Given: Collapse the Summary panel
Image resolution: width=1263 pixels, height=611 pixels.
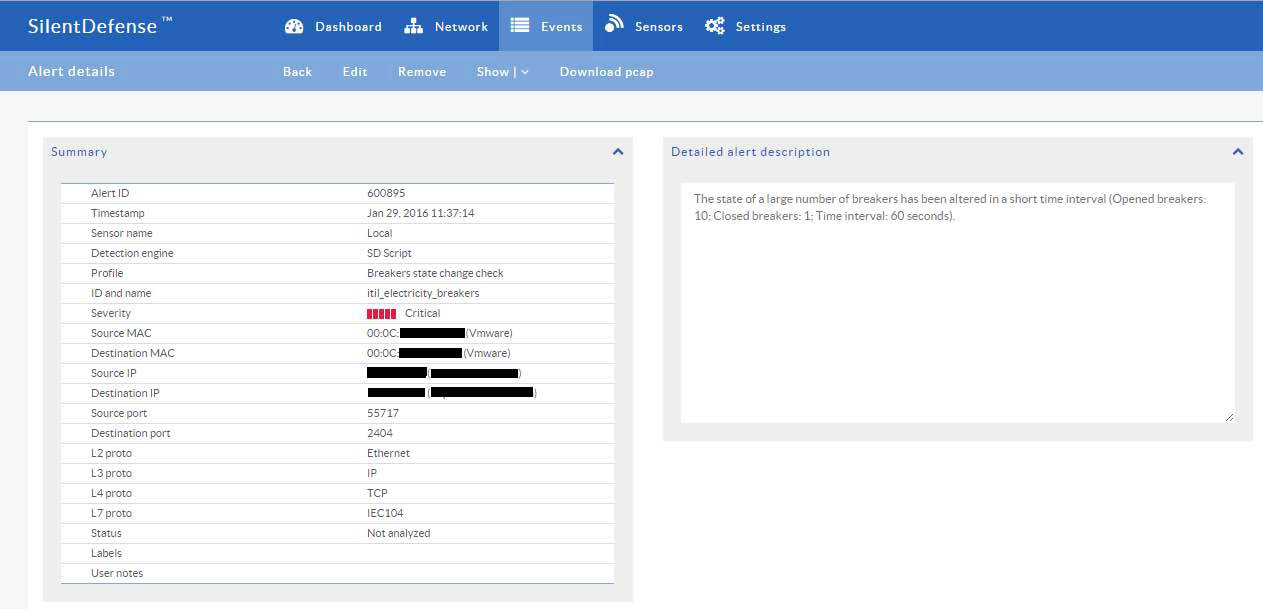Looking at the screenshot, I should click(618, 152).
